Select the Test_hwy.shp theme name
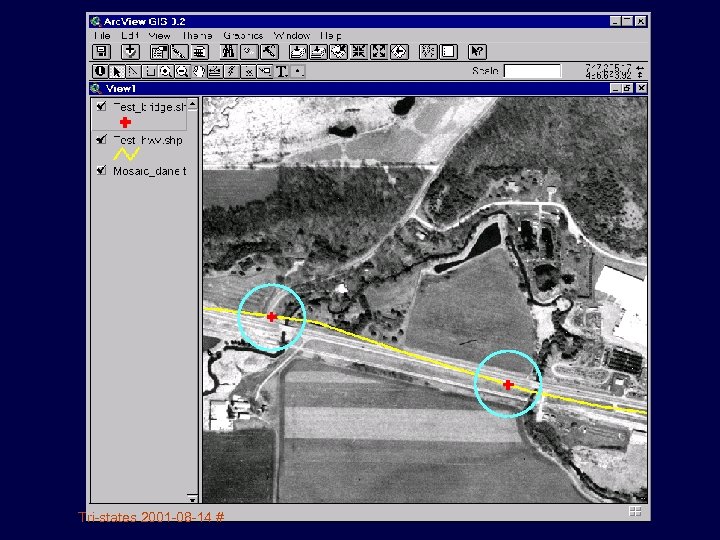Viewport: 720px width, 540px height. coord(148,140)
